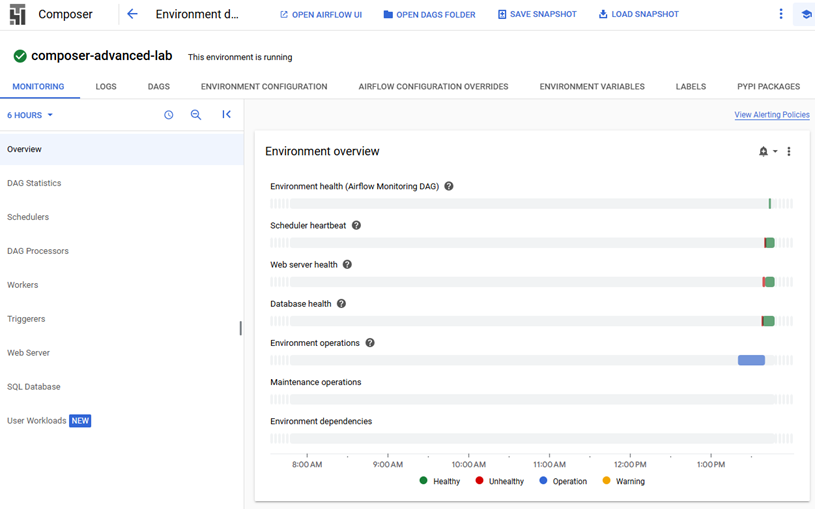Open the Environment Variables tab
Viewport: 815px width, 509px height.
click(x=592, y=86)
